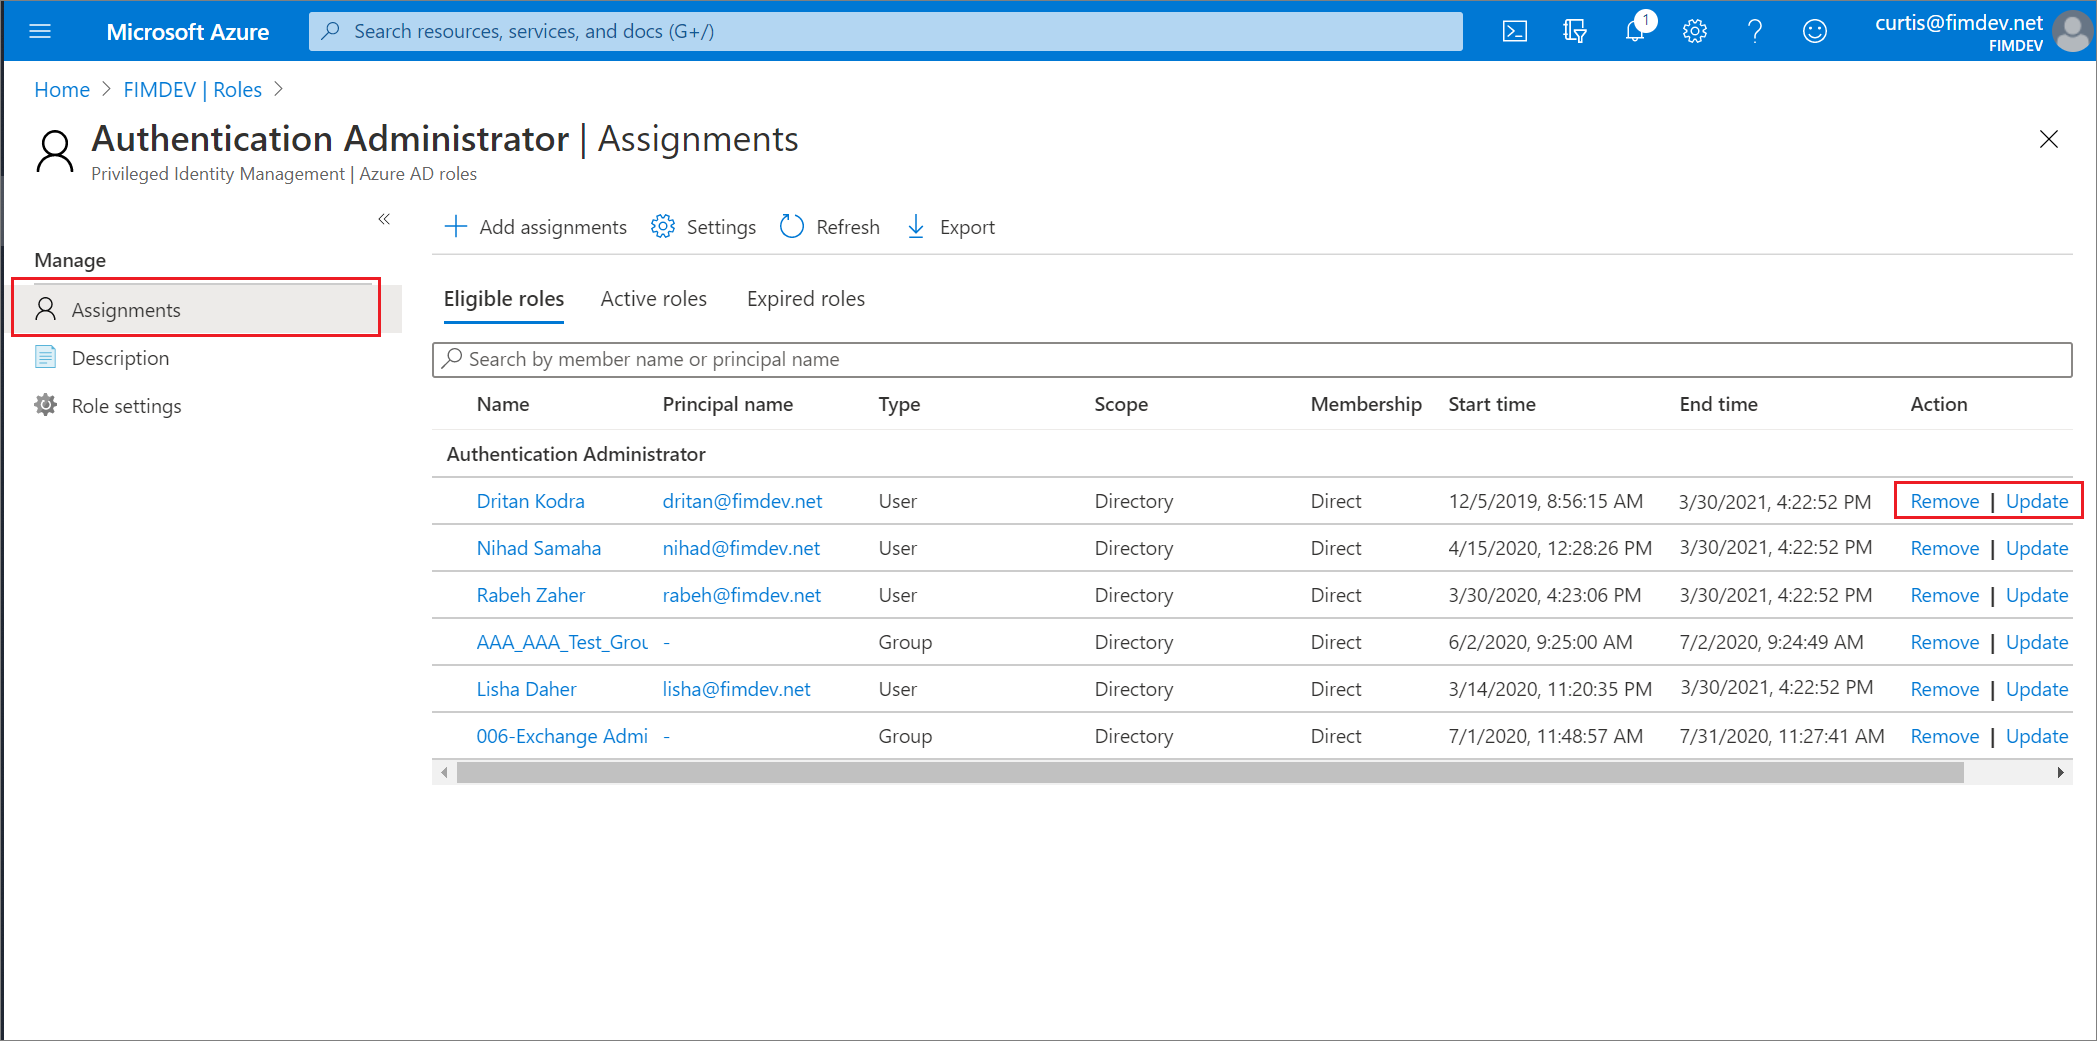The width and height of the screenshot is (2097, 1041).
Task: Open Lisha Daher member link
Action: [x=527, y=689]
